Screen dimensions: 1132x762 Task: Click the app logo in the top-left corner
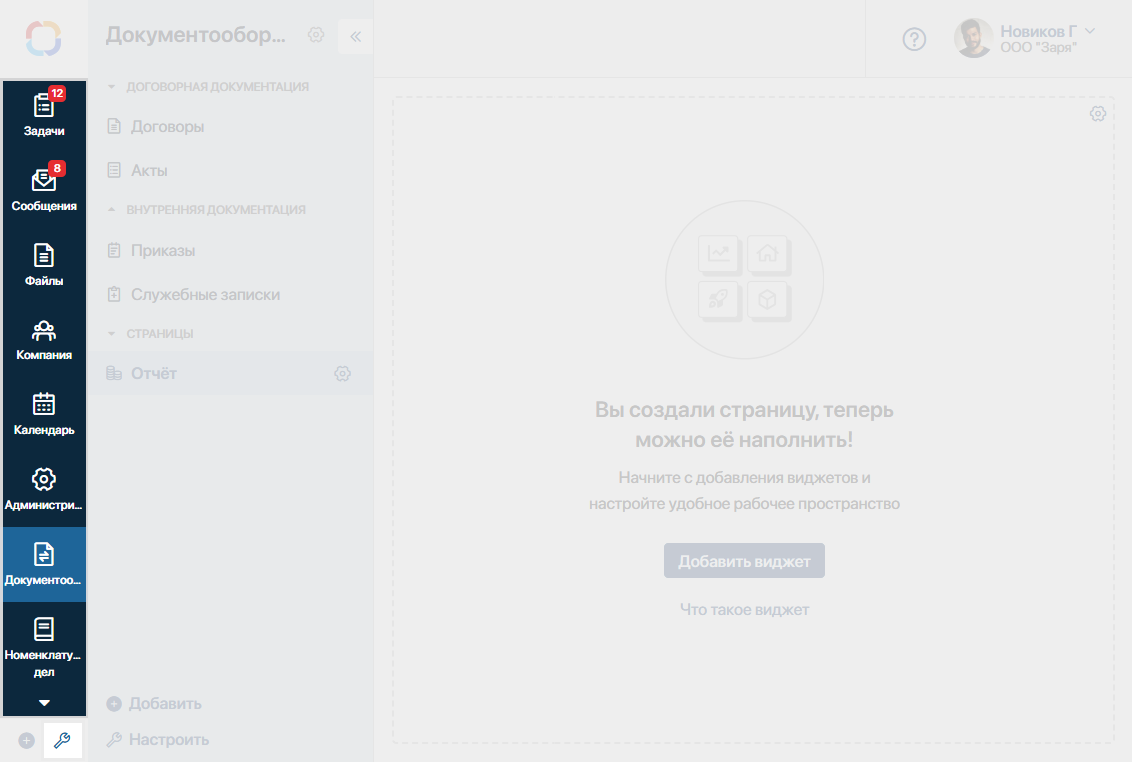pyautogui.click(x=43, y=38)
